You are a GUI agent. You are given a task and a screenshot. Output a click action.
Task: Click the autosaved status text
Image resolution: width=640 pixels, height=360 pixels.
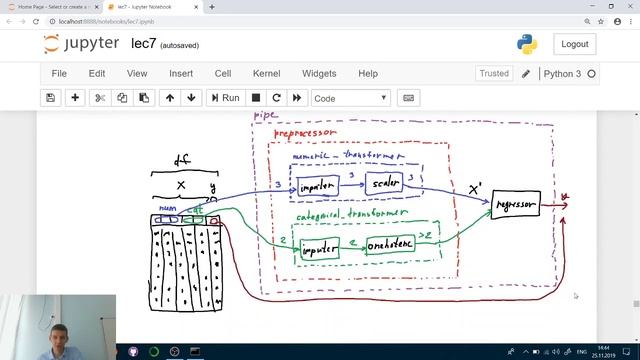coord(180,45)
